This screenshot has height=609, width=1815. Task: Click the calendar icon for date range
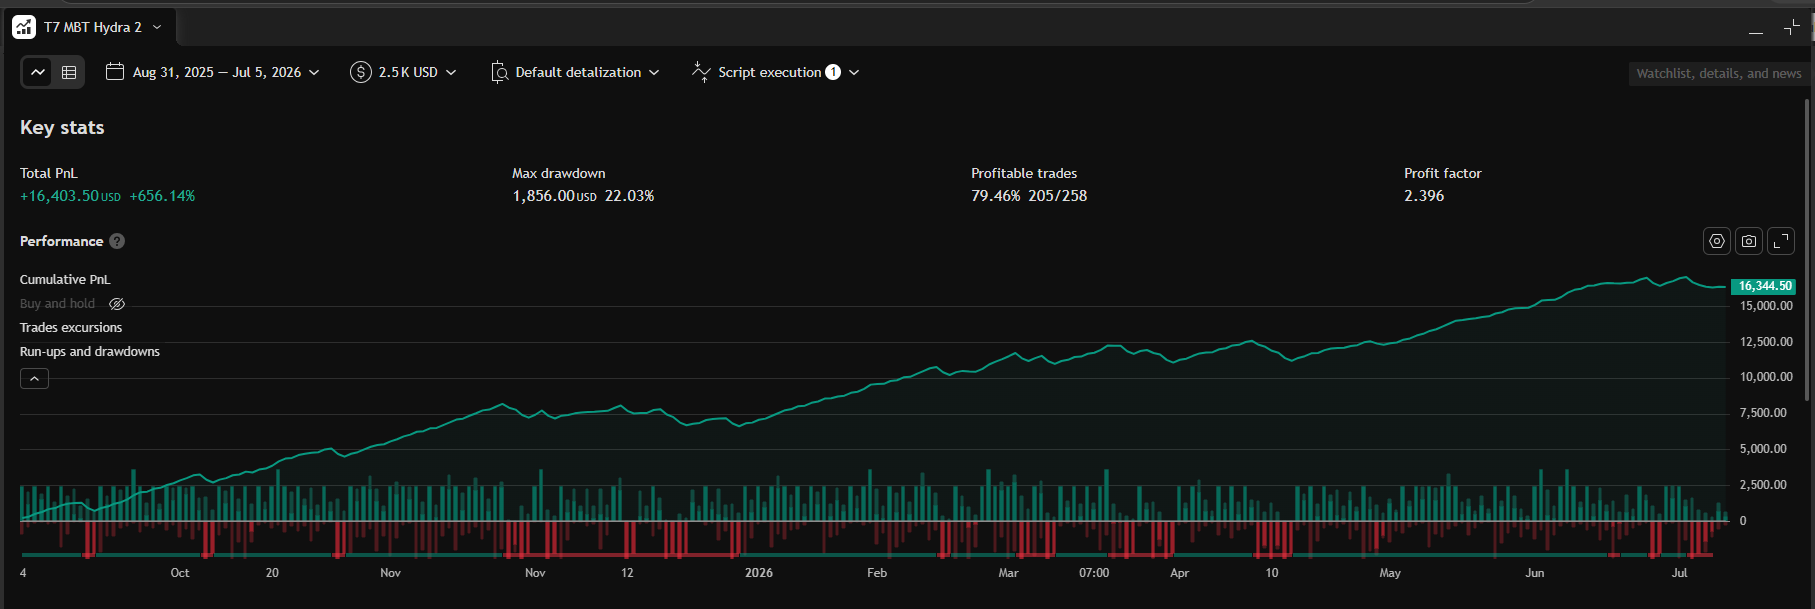coord(115,72)
